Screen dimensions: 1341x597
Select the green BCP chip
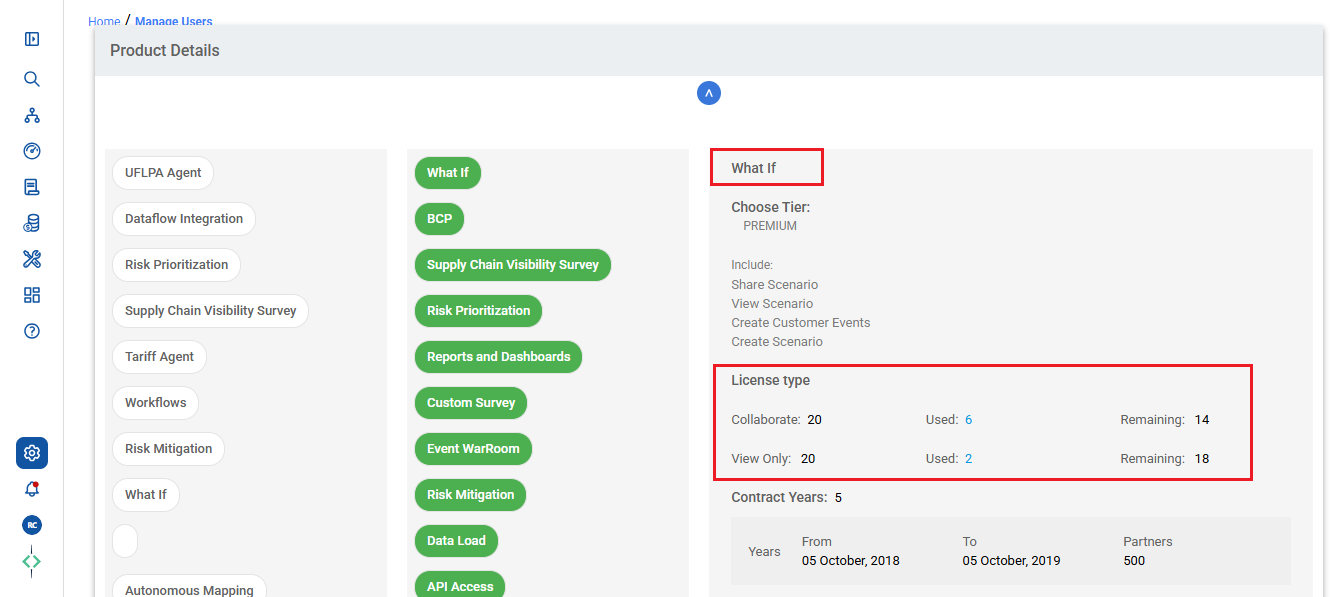(440, 219)
